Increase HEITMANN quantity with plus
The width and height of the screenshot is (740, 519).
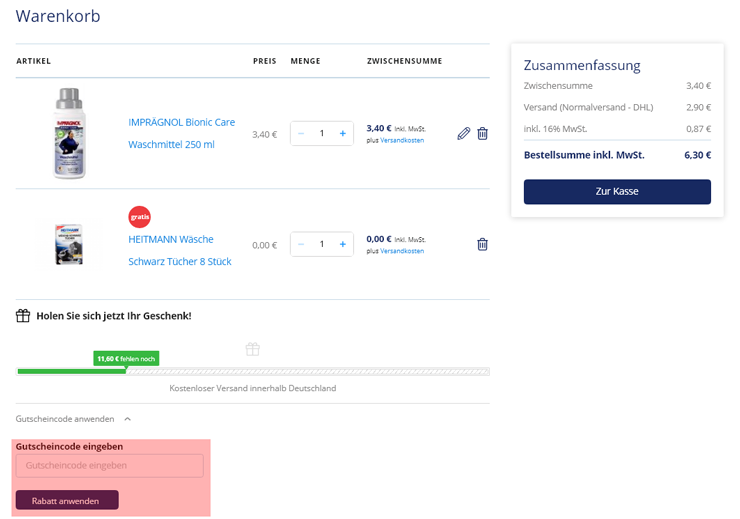343,244
